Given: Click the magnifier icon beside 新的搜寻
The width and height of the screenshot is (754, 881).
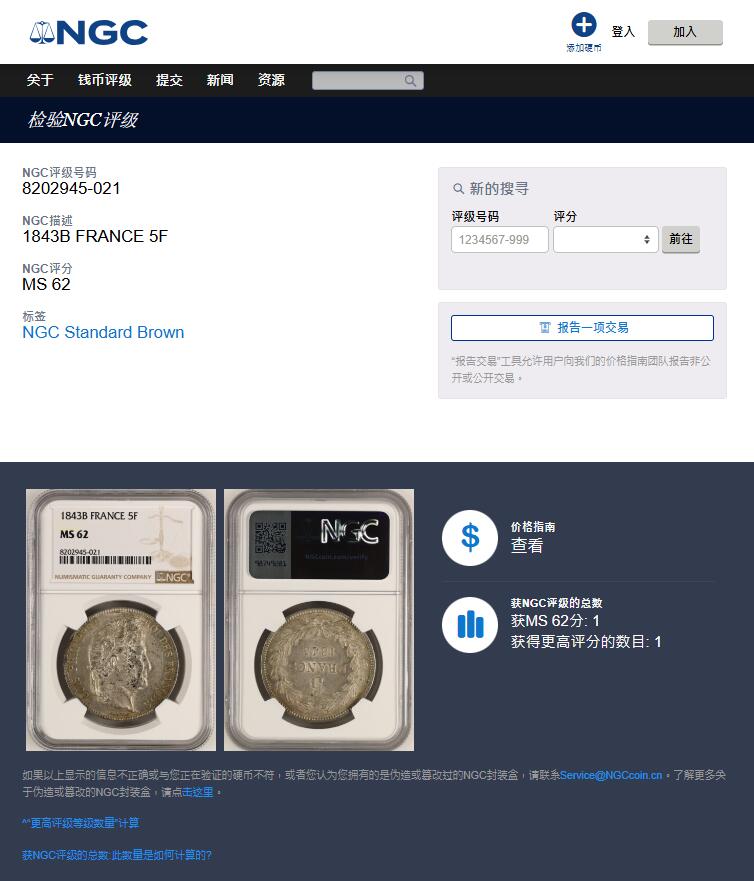Looking at the screenshot, I should (x=458, y=189).
